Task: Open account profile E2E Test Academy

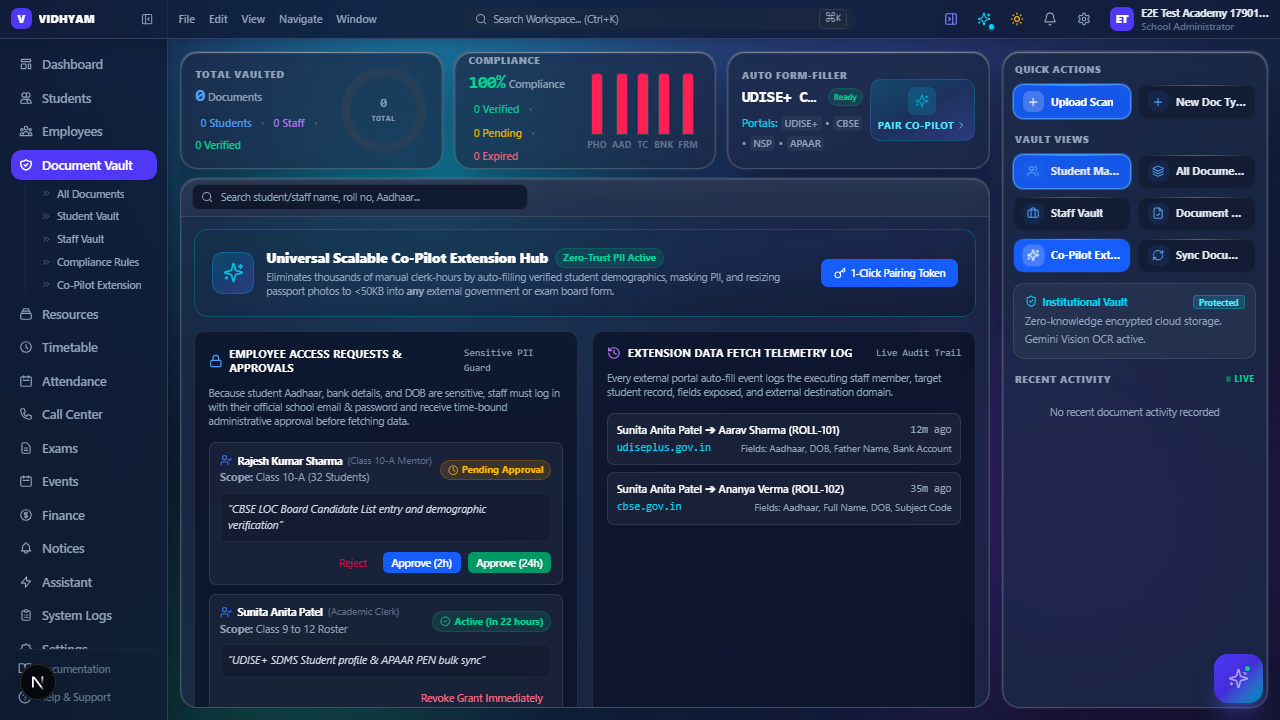Action: pyautogui.click(x=1189, y=19)
